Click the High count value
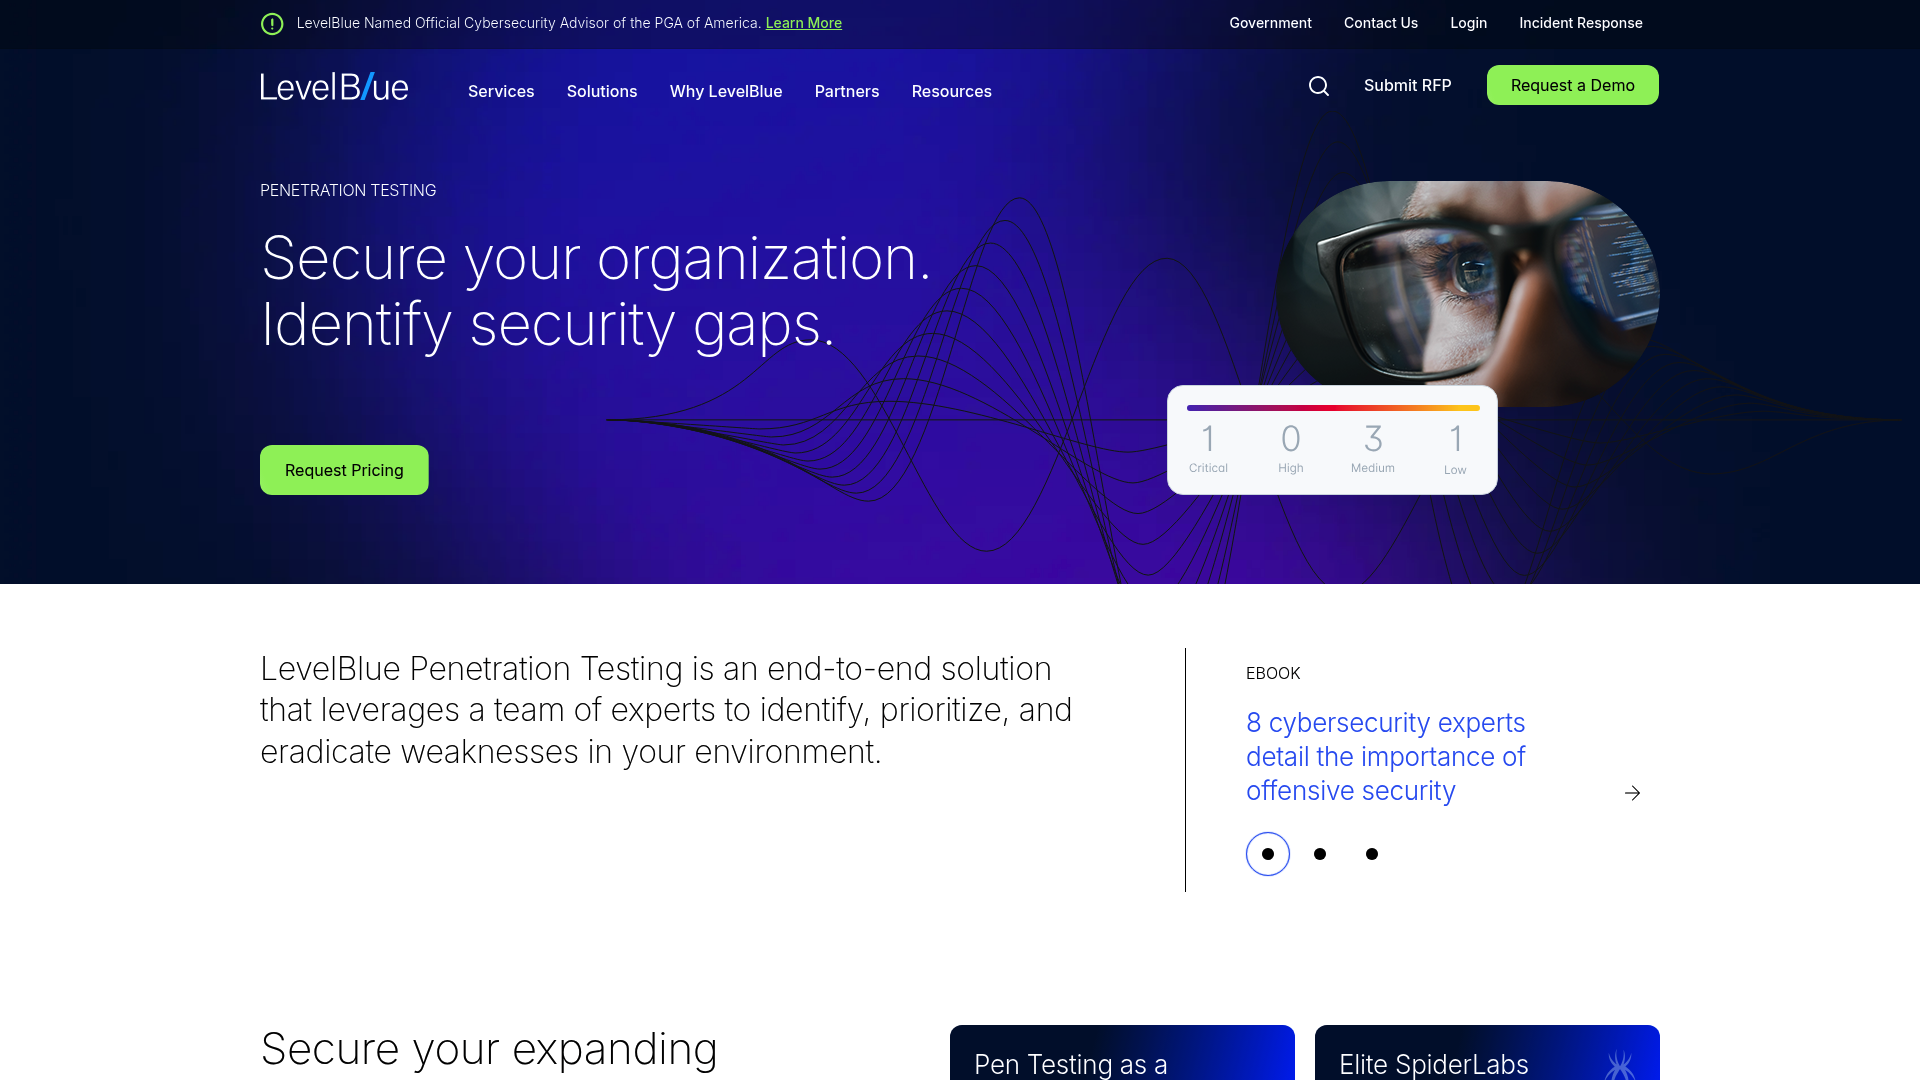Viewport: 1920px width, 1080px height. 1291,439
